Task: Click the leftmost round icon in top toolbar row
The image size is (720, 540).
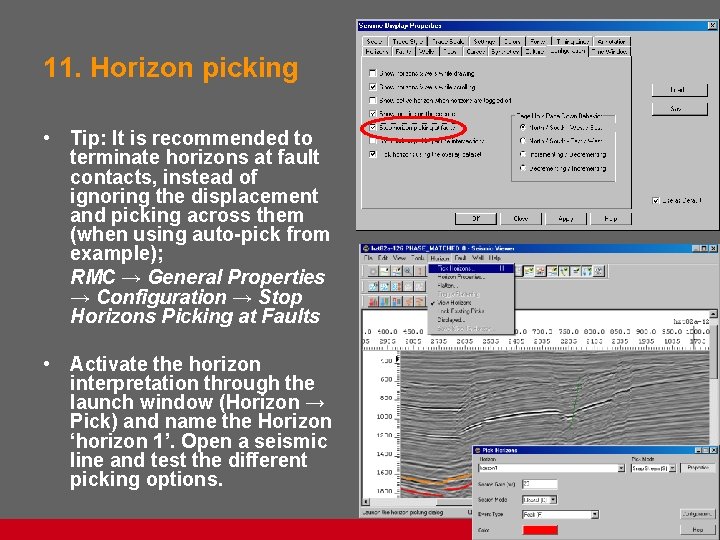Action: pyautogui.click(x=373, y=271)
